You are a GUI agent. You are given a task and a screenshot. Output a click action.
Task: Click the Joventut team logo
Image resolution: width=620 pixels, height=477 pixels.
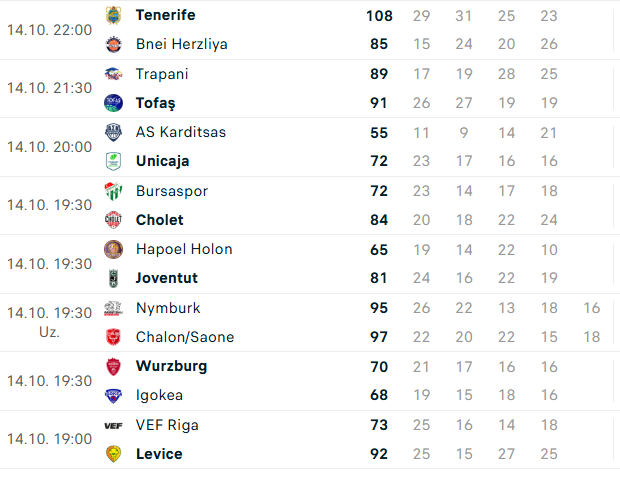pos(114,278)
